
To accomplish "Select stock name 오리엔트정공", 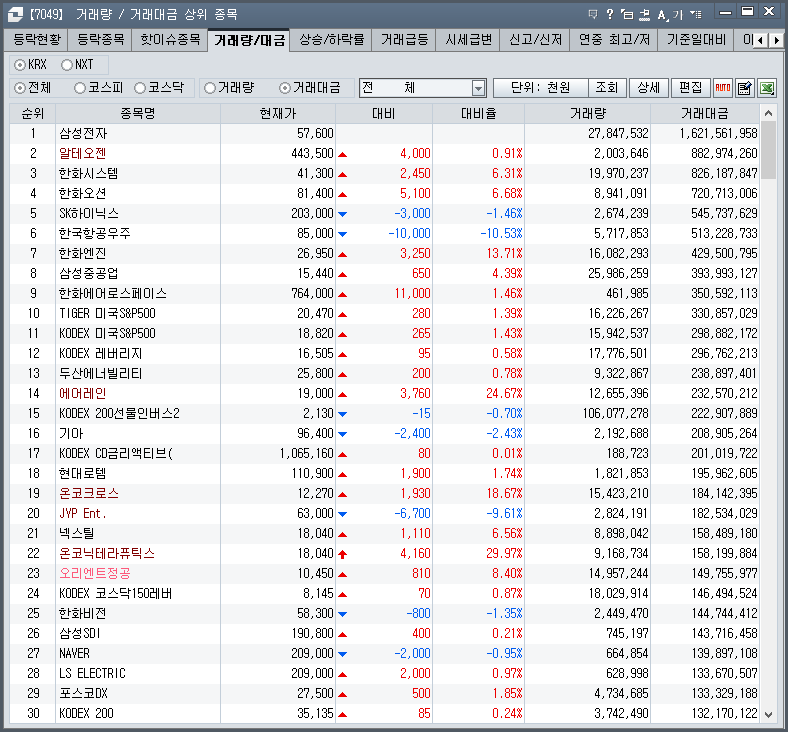I will [x=95, y=574].
